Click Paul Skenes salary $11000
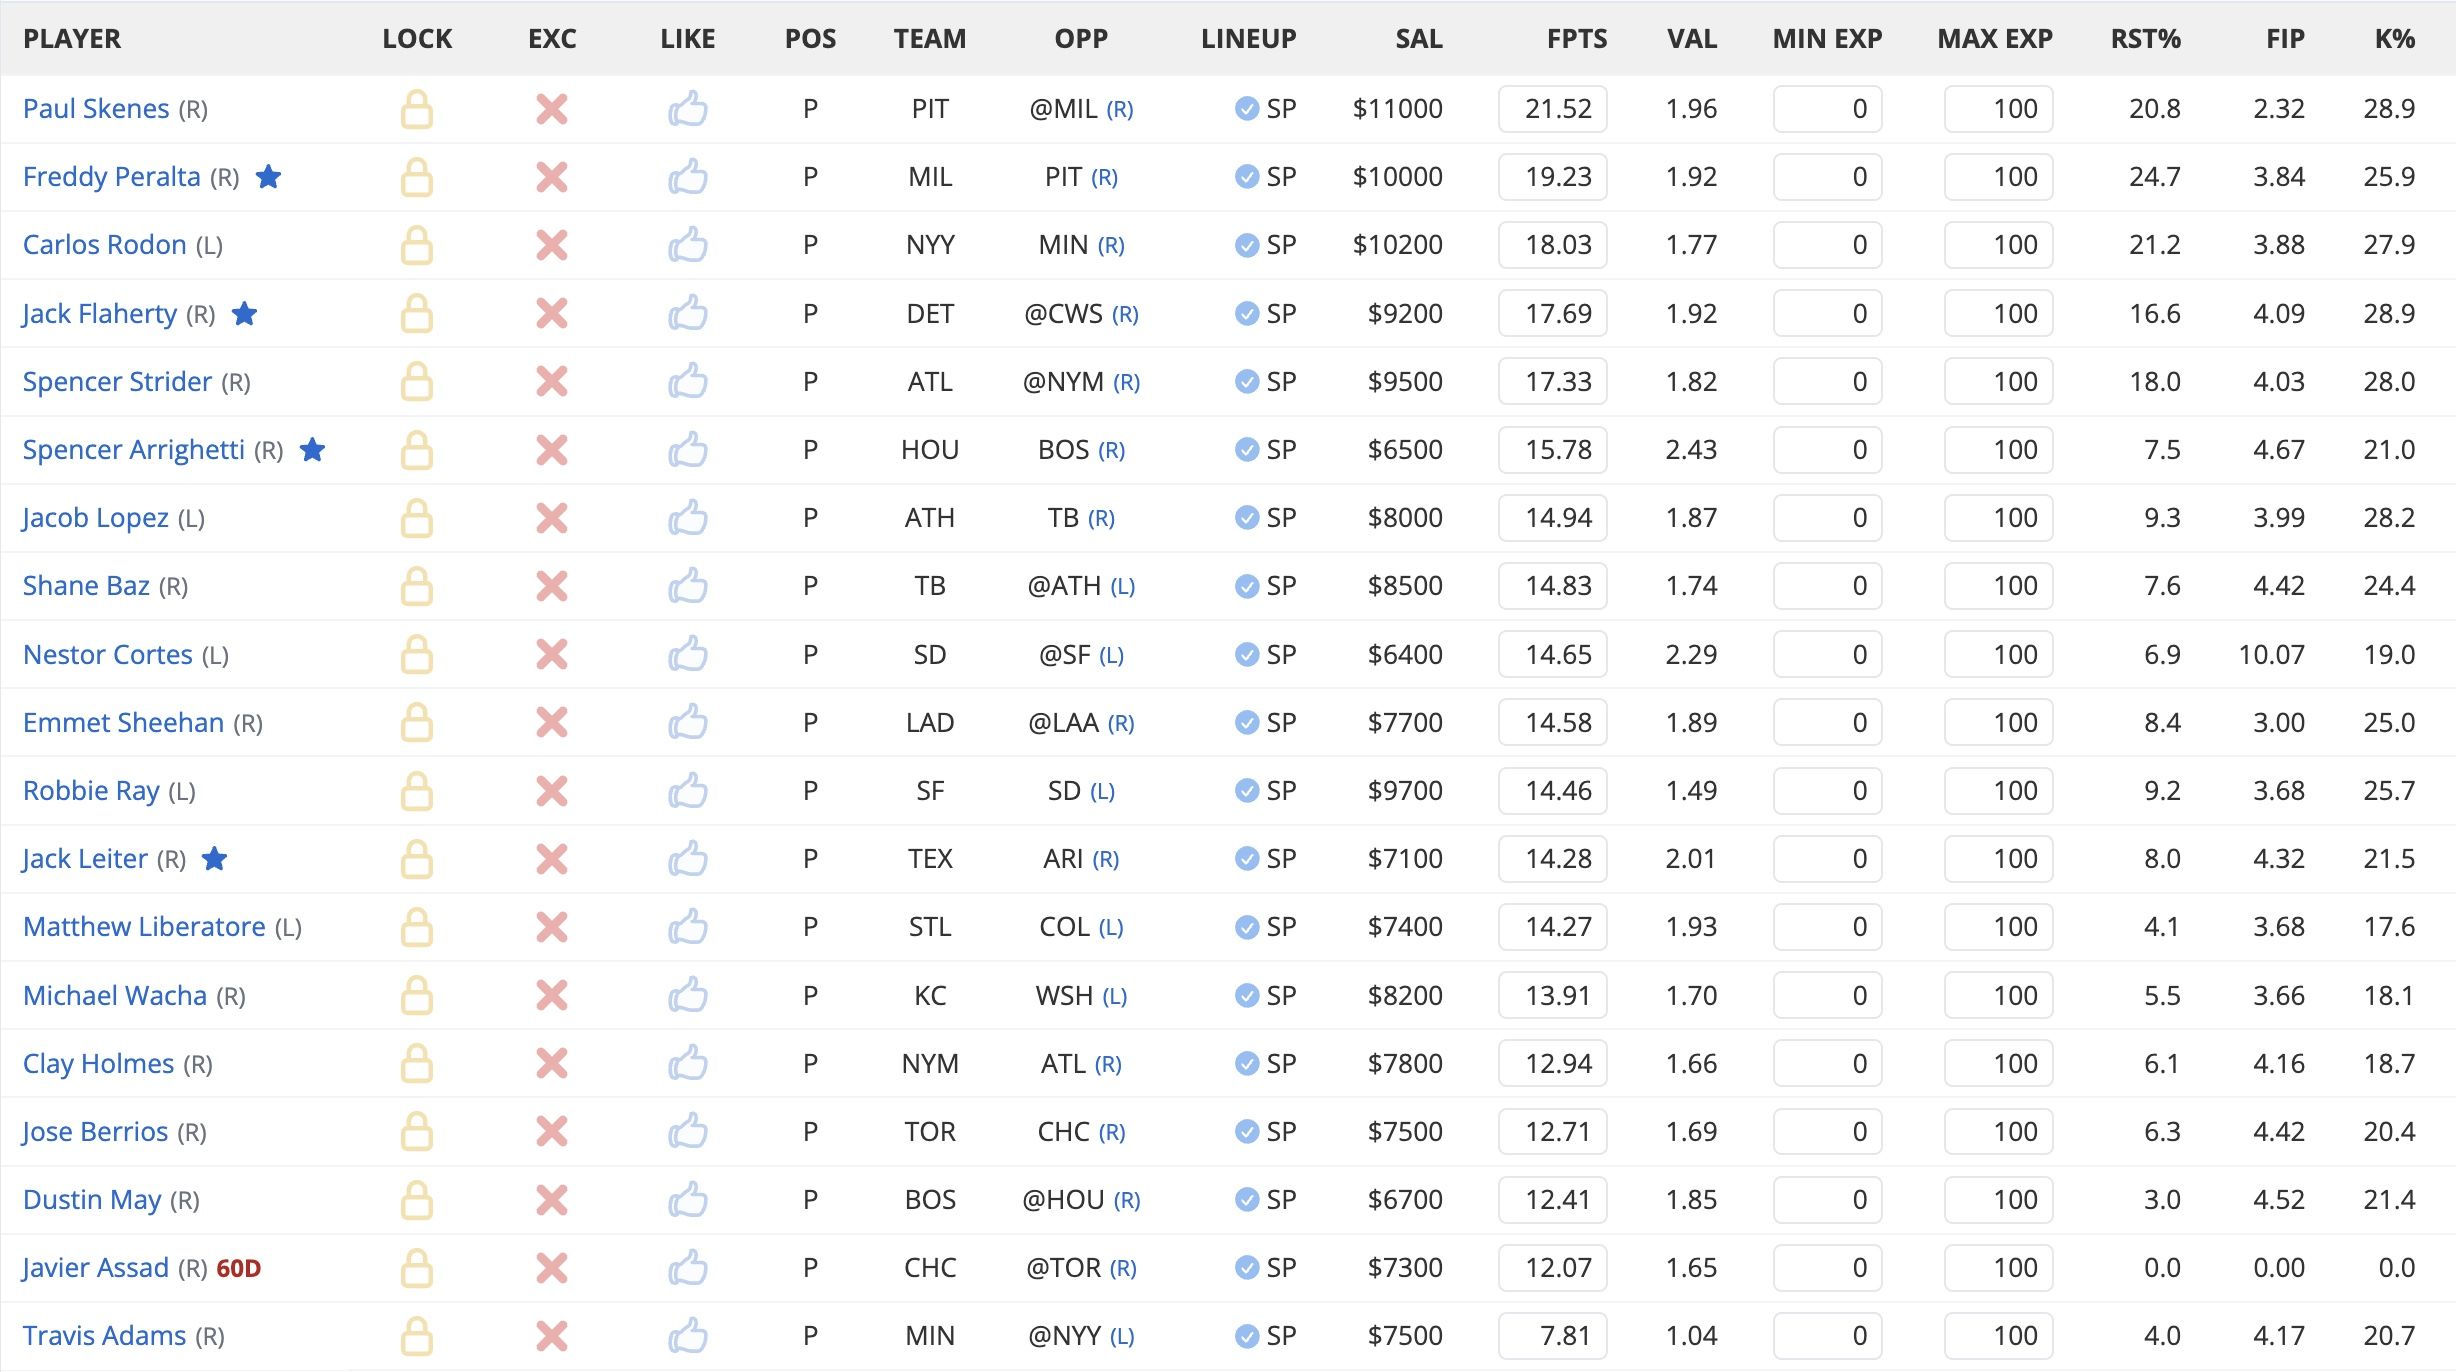This screenshot has height=1372, width=2456. [x=1397, y=109]
